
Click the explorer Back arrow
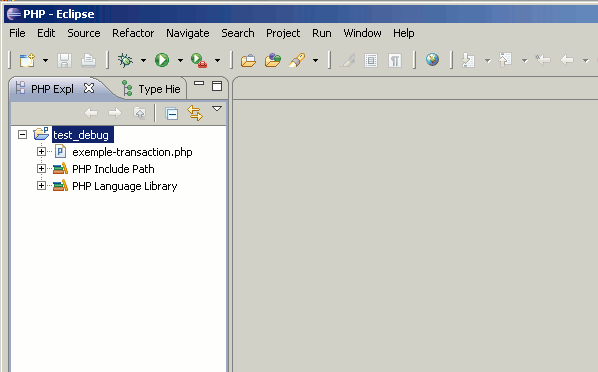click(x=91, y=113)
